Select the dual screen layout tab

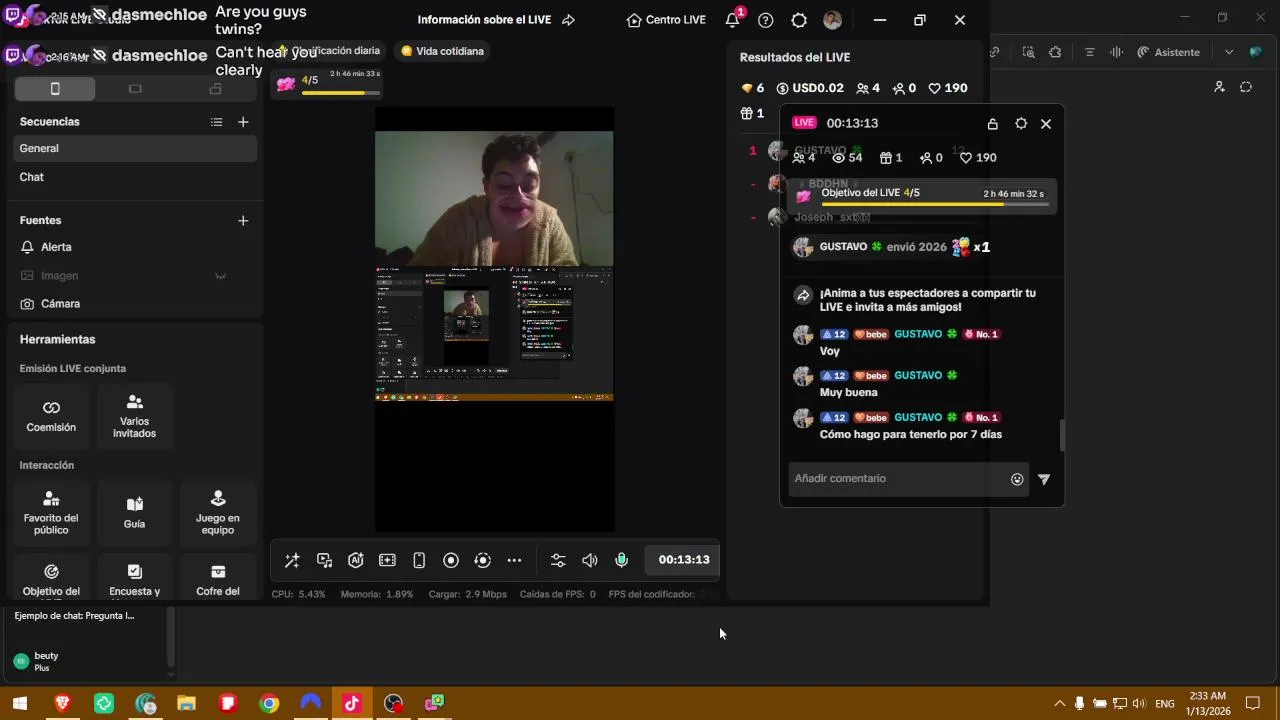tap(215, 89)
